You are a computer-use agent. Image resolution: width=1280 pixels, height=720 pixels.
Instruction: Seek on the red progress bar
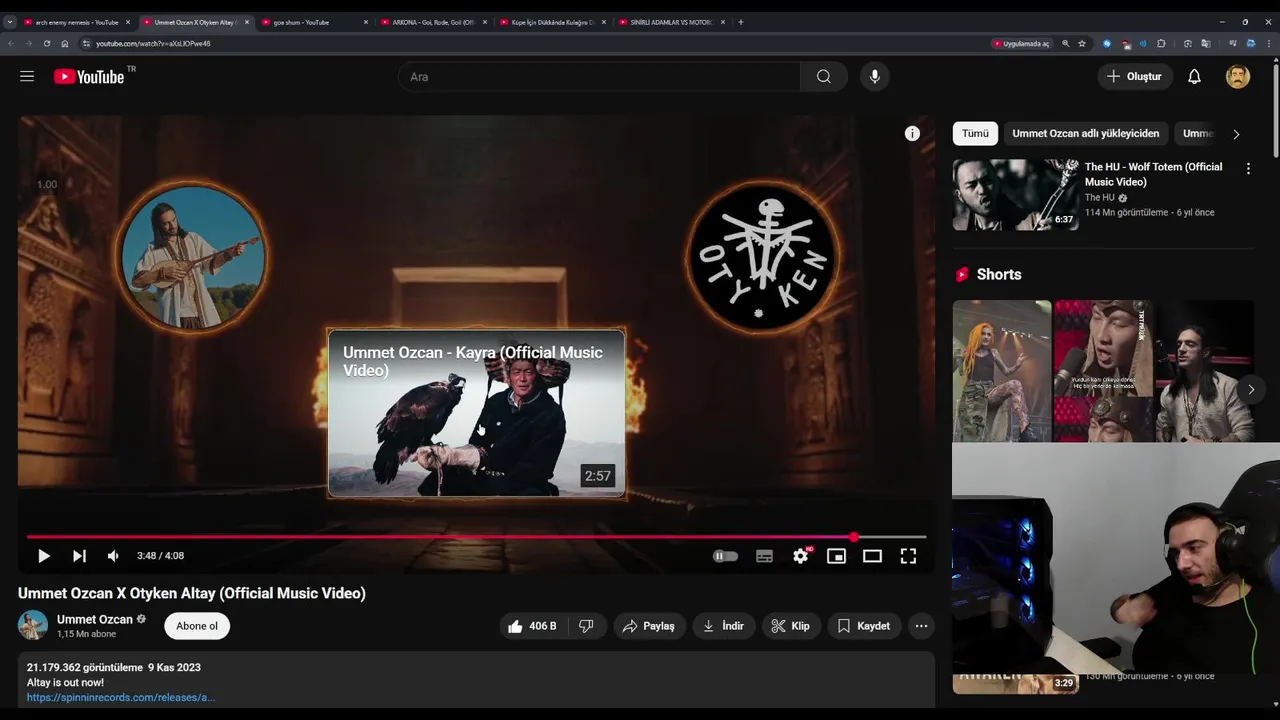click(x=476, y=537)
